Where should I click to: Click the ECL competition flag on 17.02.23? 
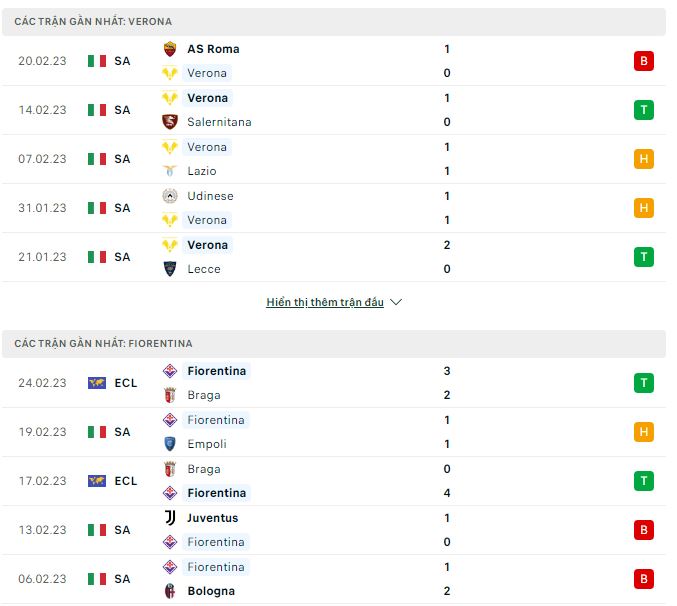click(x=97, y=481)
